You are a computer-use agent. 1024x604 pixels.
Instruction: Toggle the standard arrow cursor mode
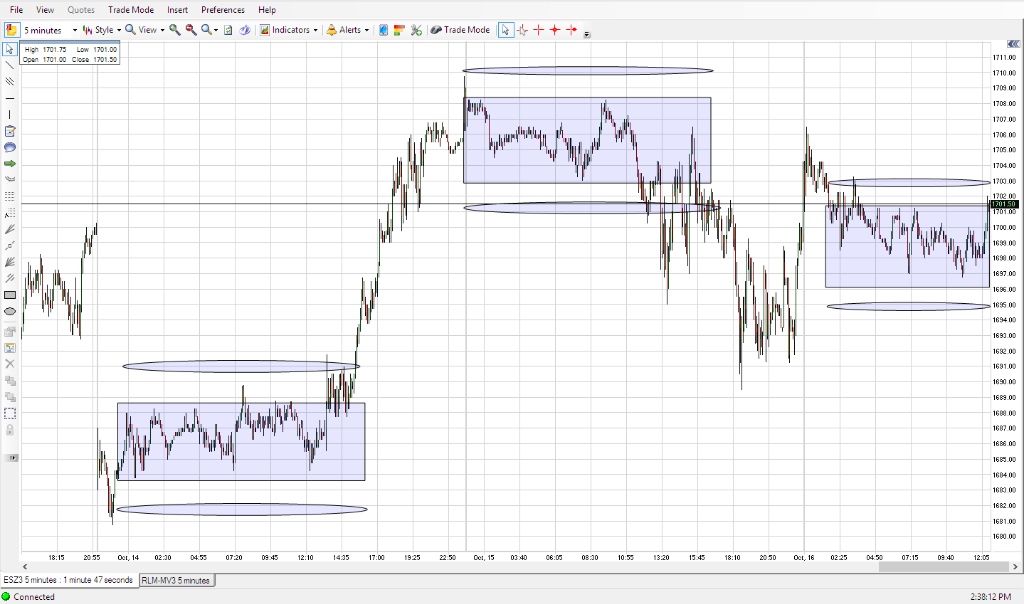click(x=506, y=30)
